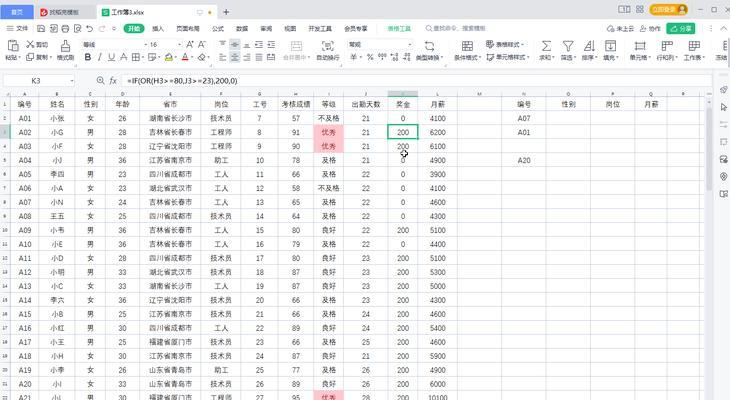Click the Sort (排序) icon
Viewport: 730px width, 400px height.
click(x=589, y=46)
